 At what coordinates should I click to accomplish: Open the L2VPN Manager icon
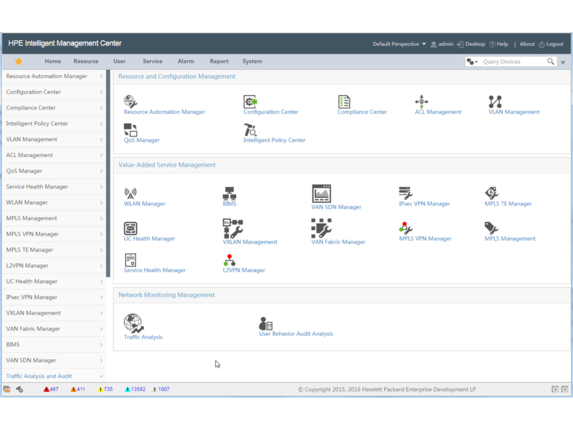coord(229,260)
